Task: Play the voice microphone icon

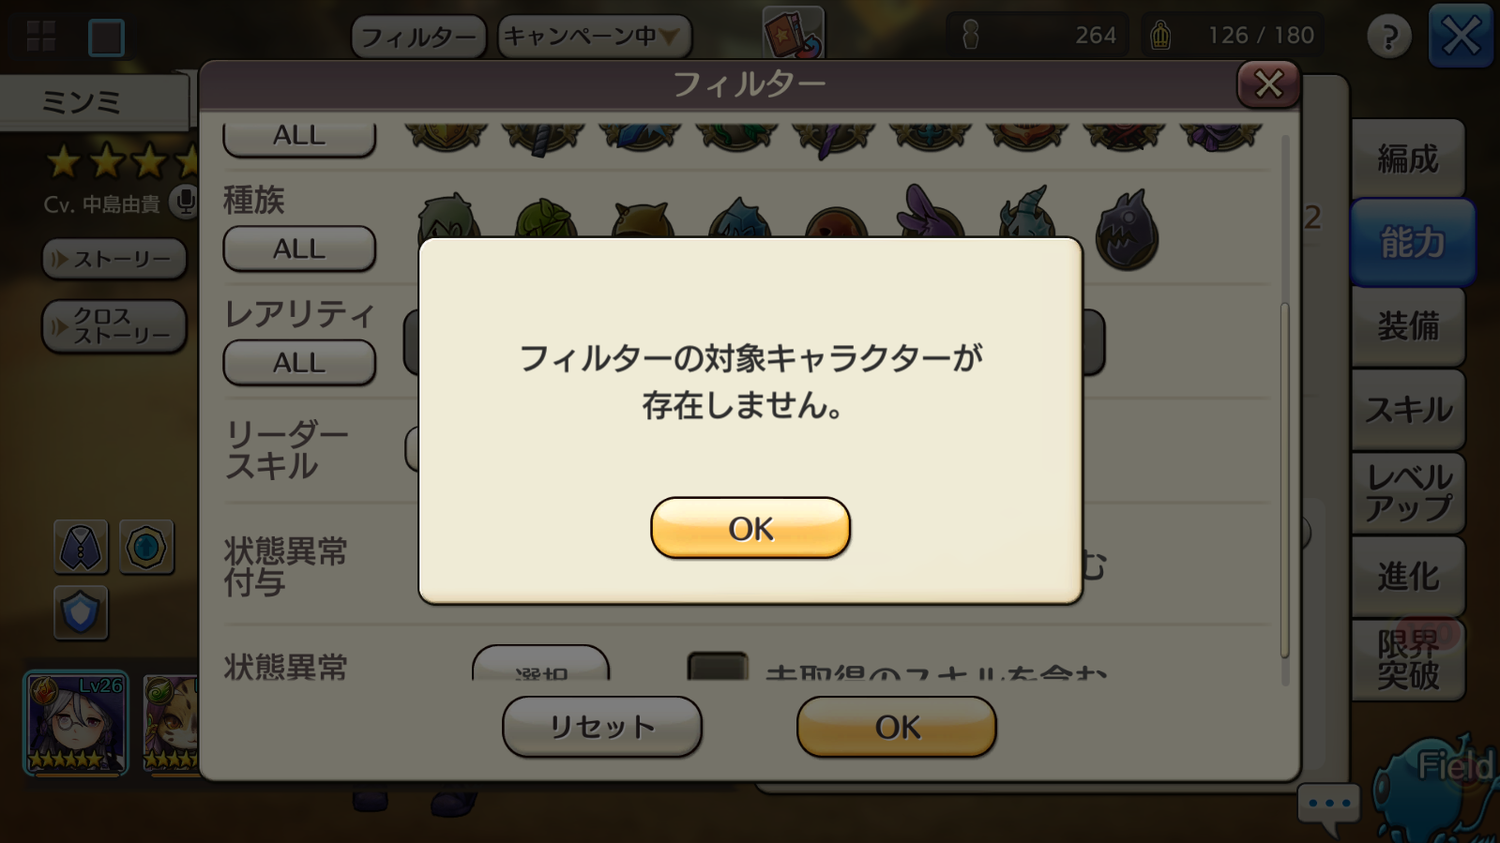Action: (184, 203)
